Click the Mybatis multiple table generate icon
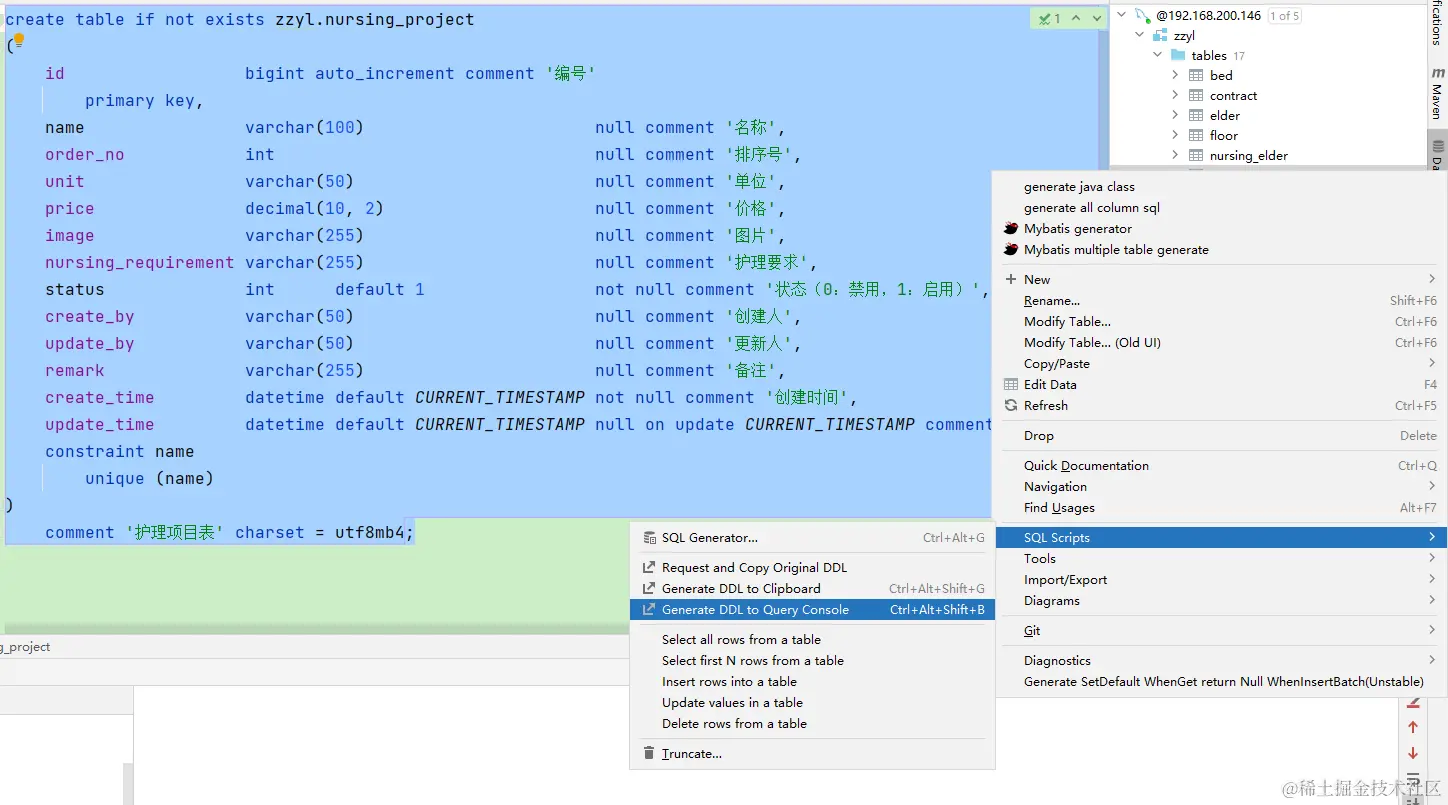This screenshot has width=1448, height=805. (x=1011, y=250)
